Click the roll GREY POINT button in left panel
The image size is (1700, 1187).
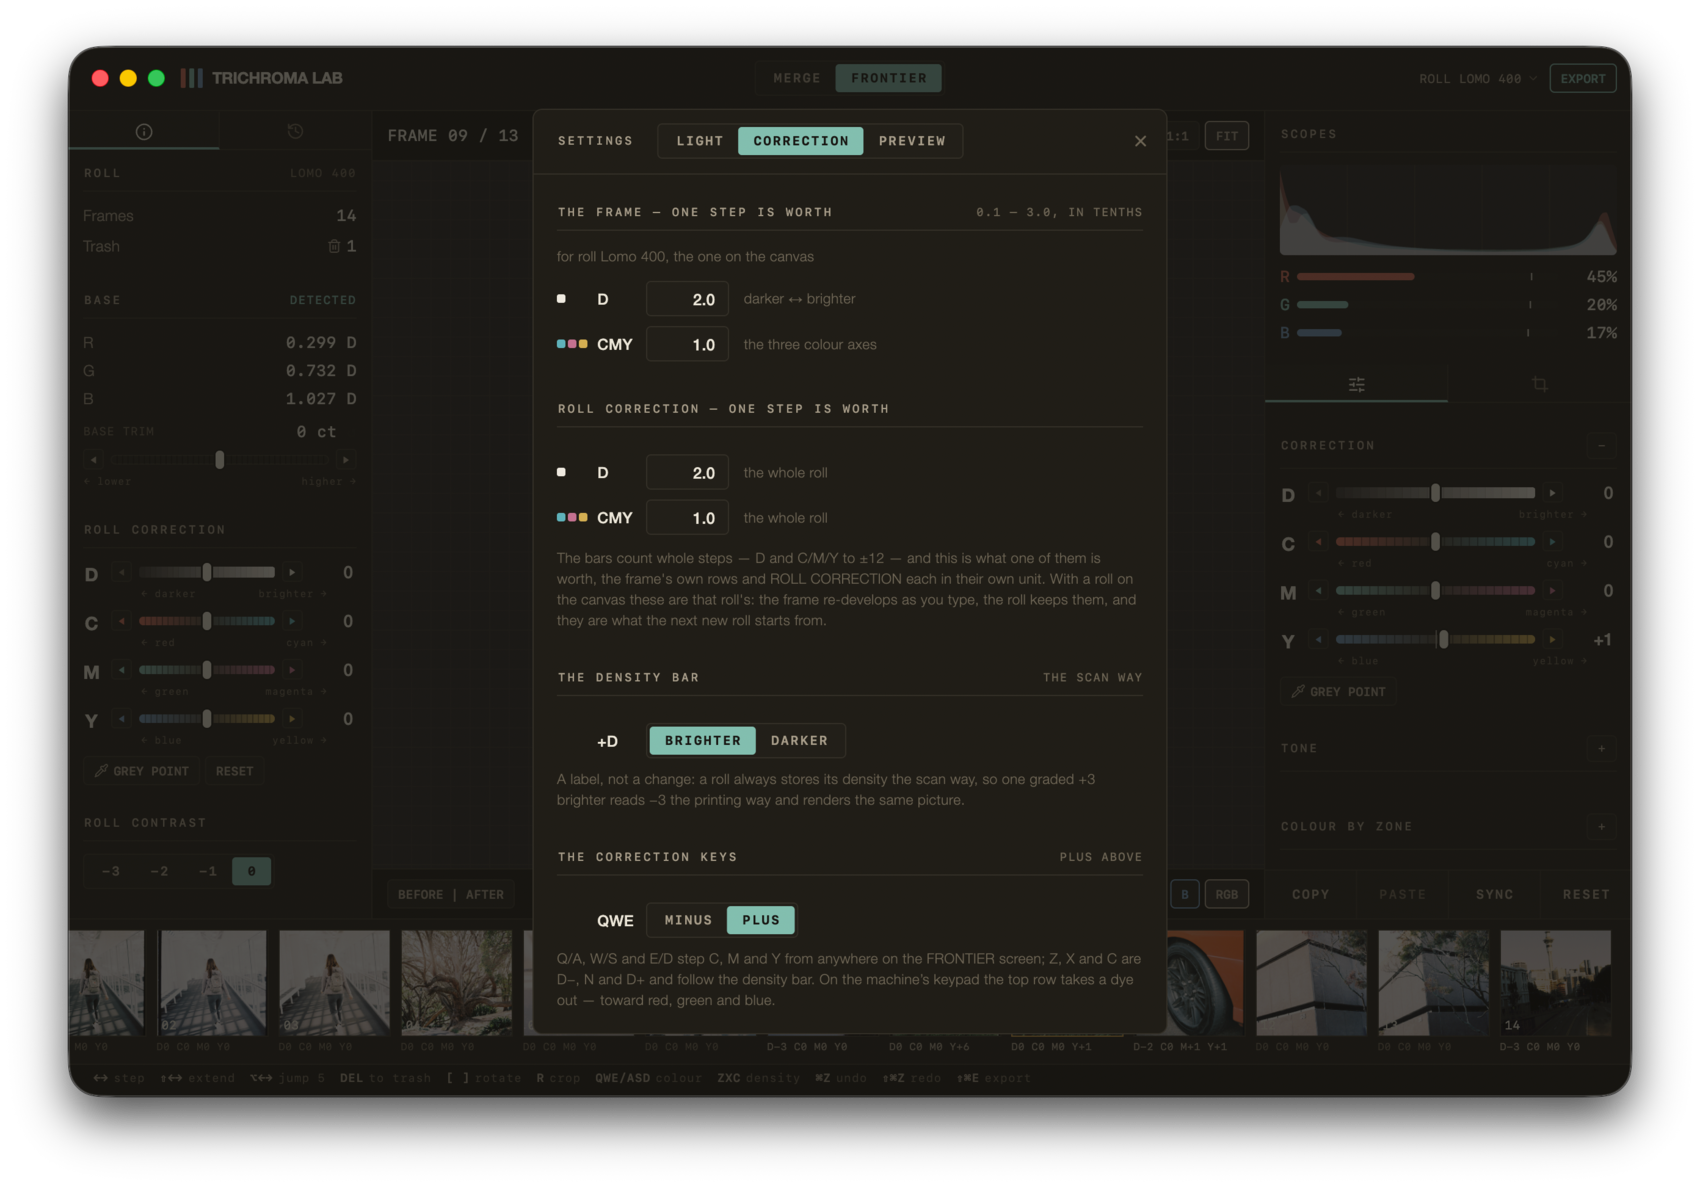point(142,772)
